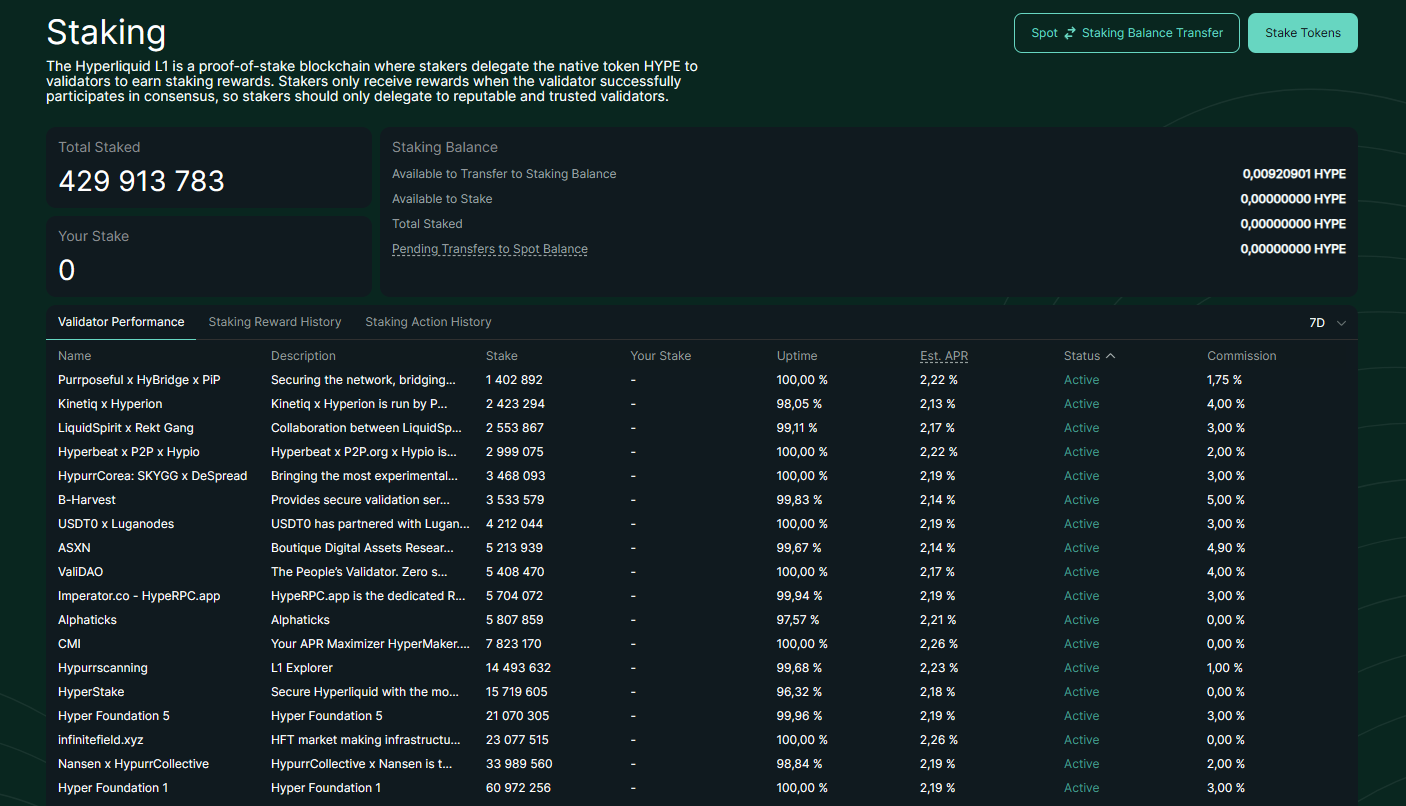Click the 0,00920901 HYPE available balance

(1294, 174)
